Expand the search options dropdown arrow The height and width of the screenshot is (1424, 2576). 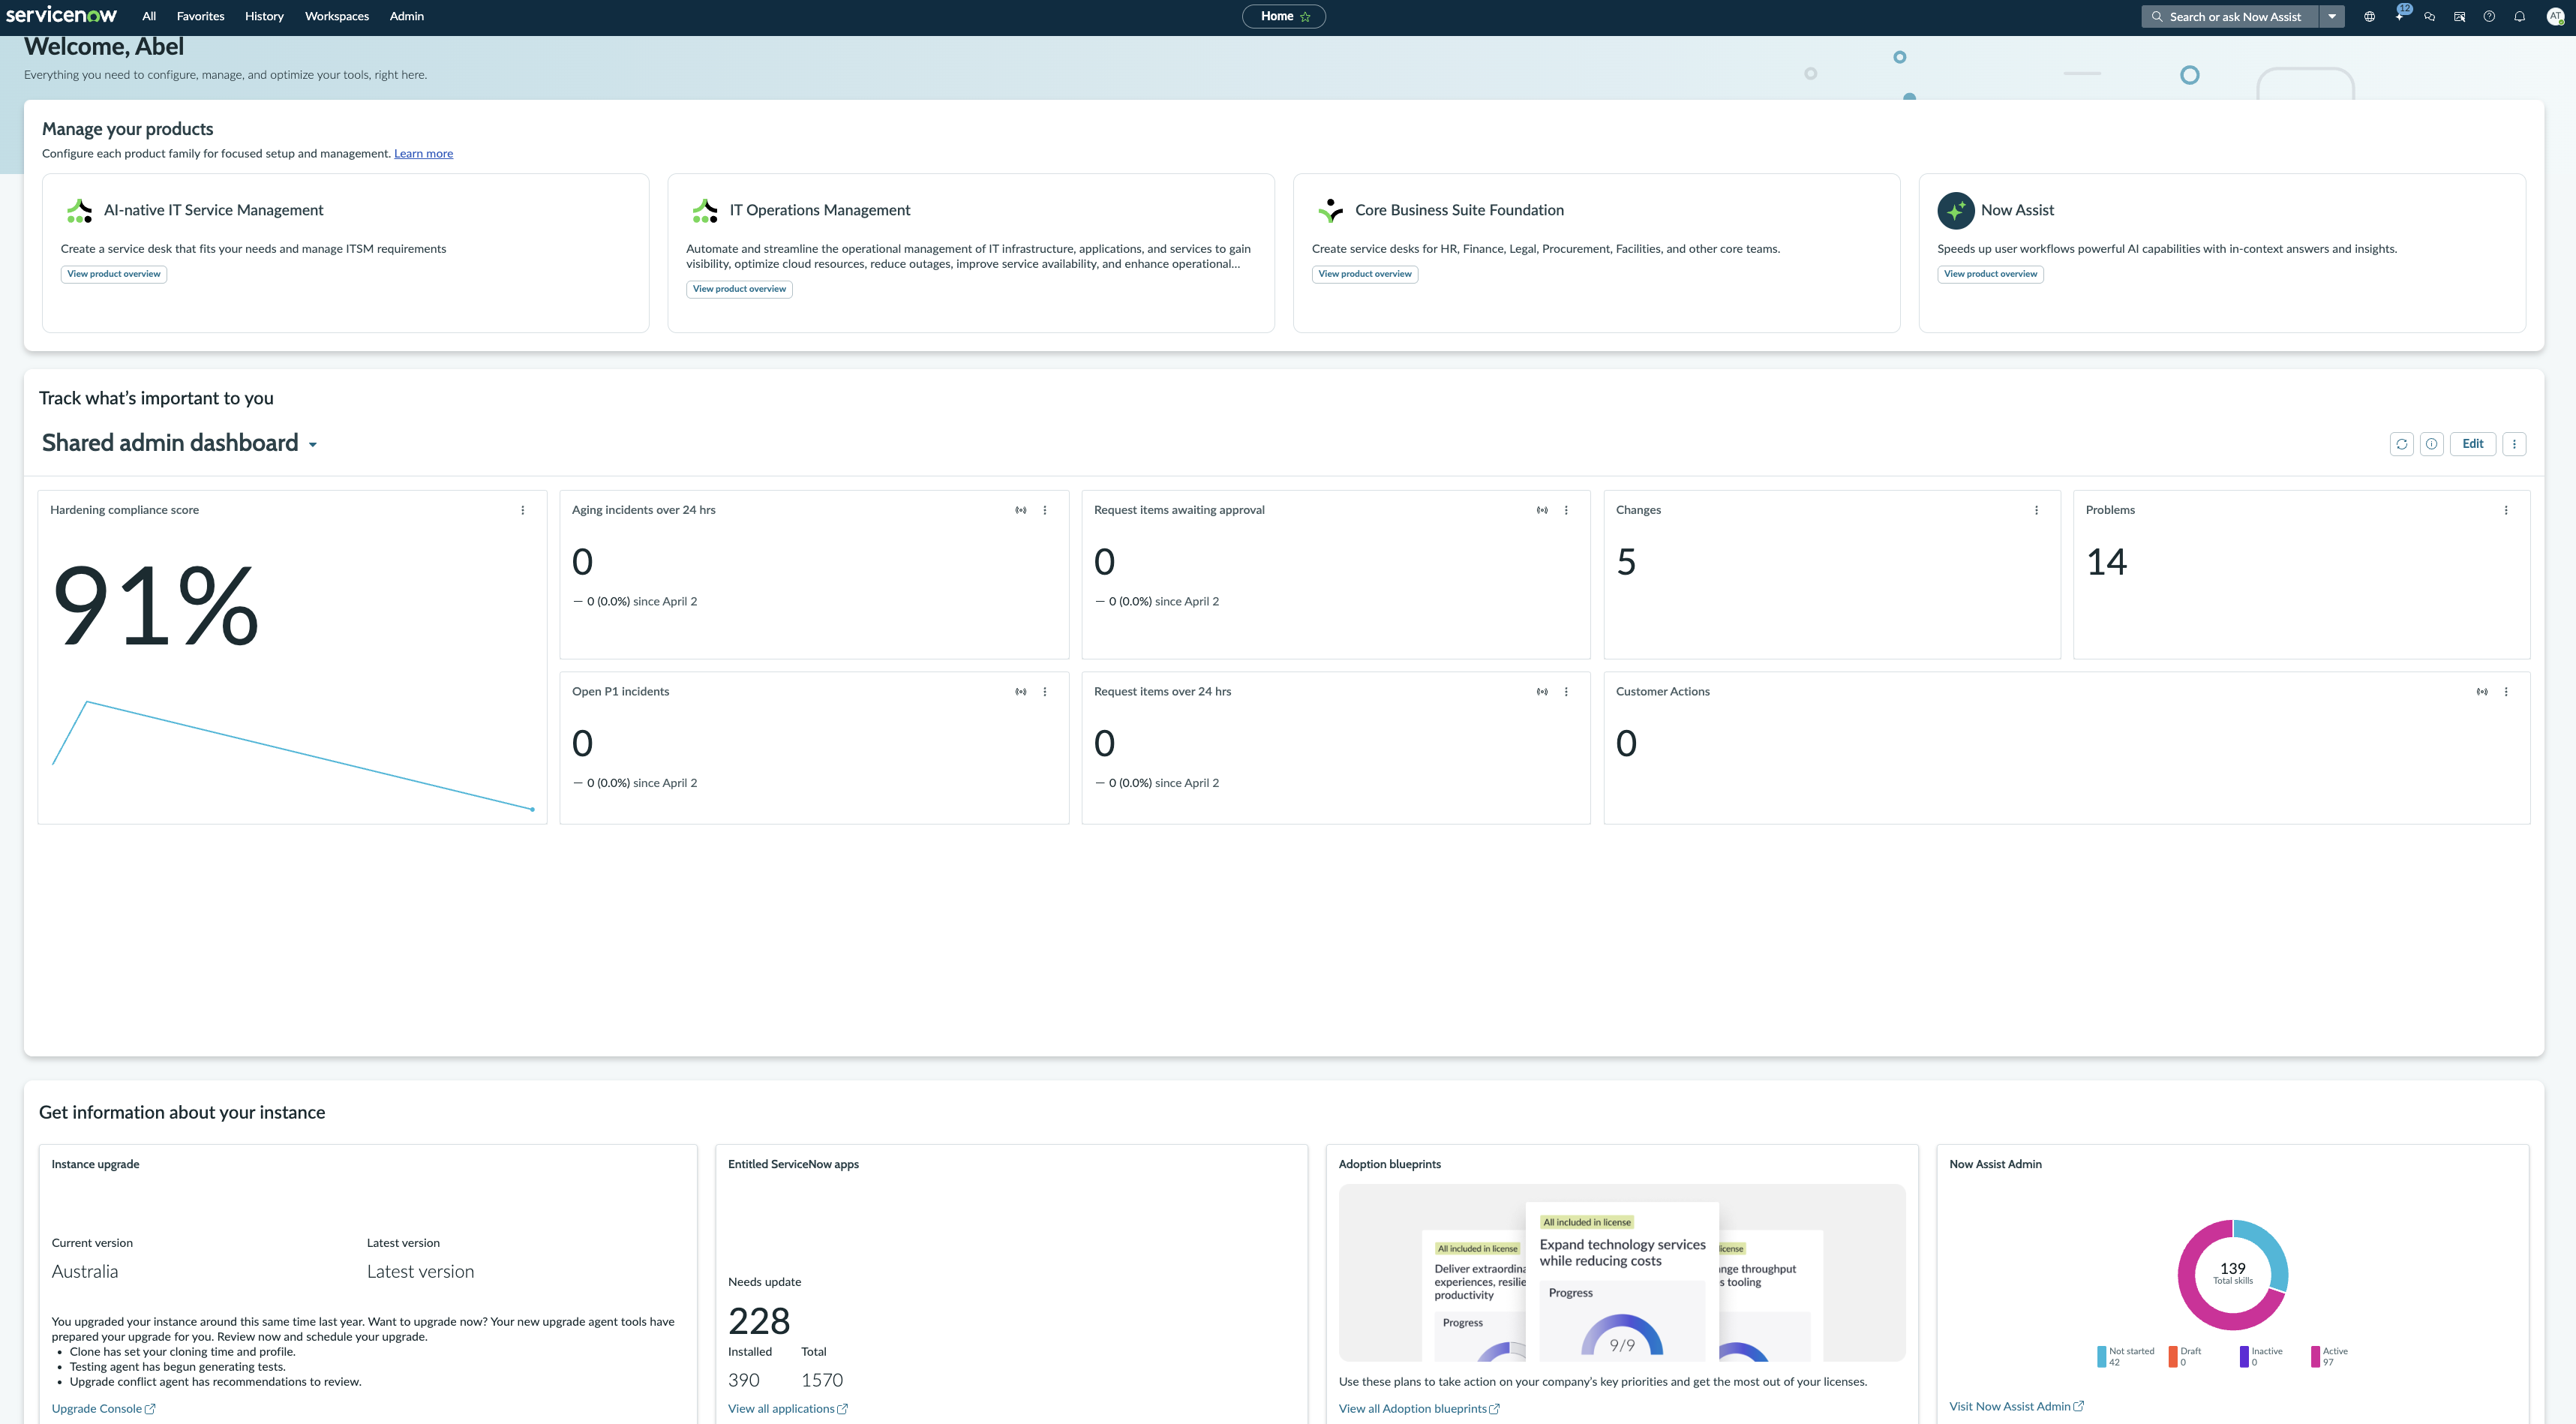(2331, 16)
